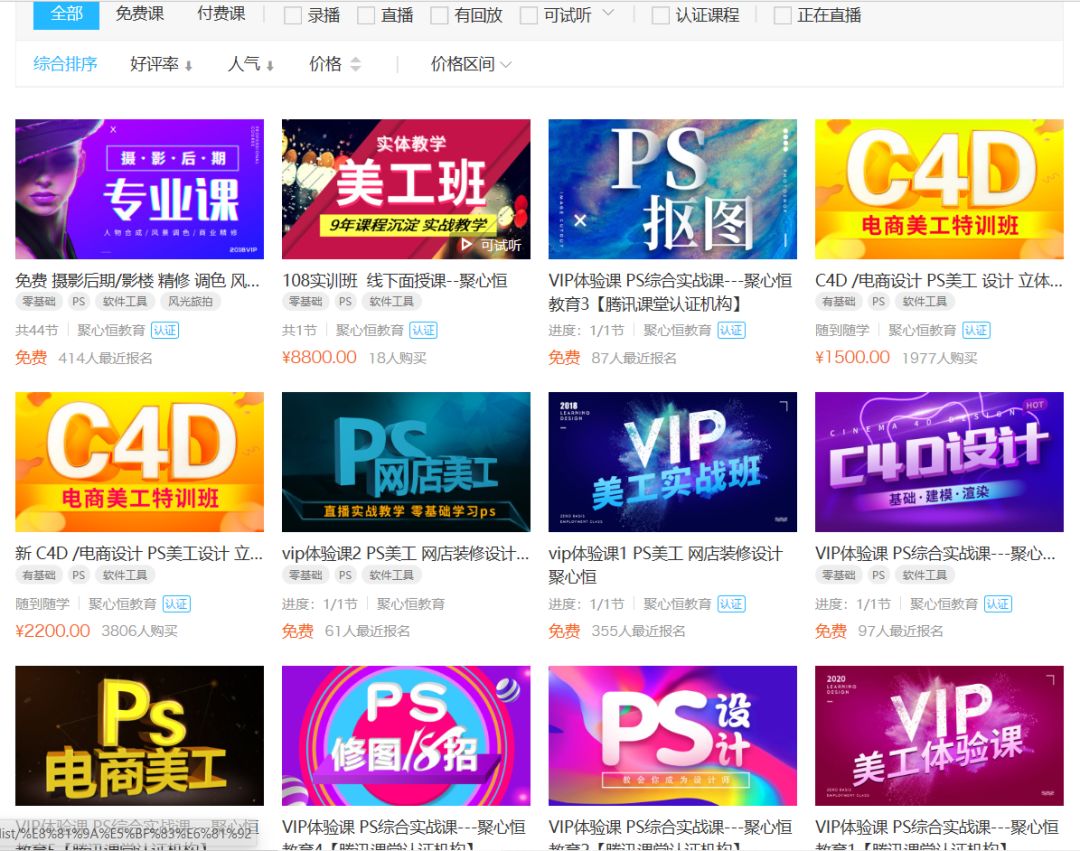Click the 可试听 play icon on 美工班 cover
The height and width of the screenshot is (851, 1080).
(x=468, y=244)
